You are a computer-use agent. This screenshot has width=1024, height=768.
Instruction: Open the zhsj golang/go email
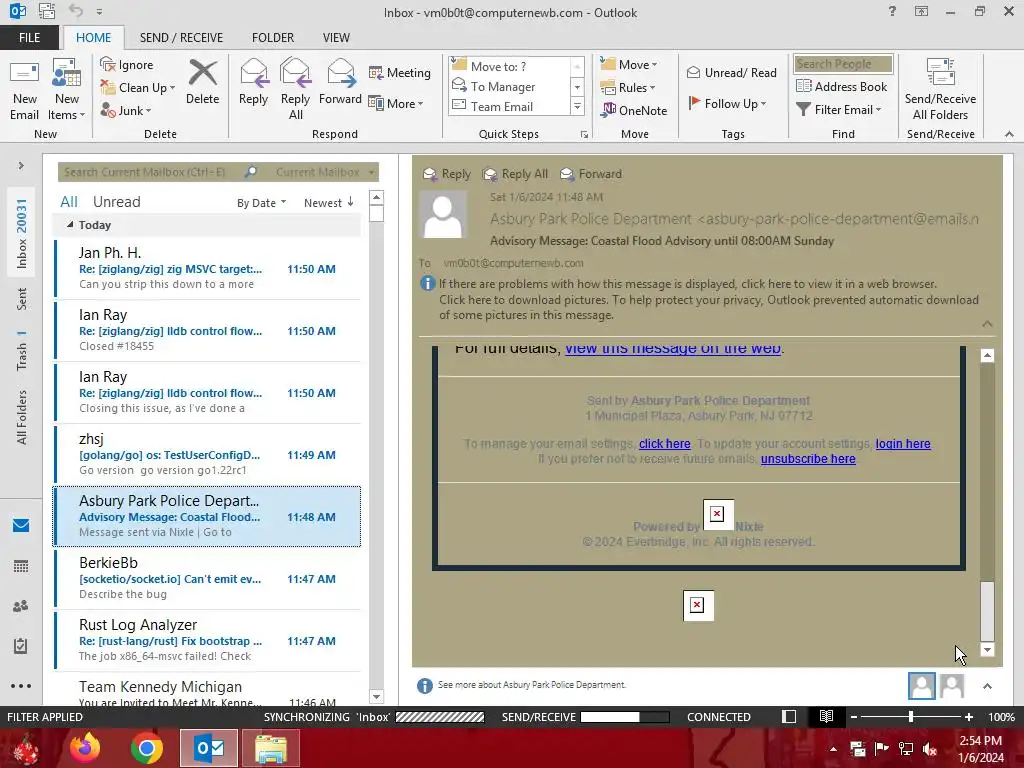[208, 455]
